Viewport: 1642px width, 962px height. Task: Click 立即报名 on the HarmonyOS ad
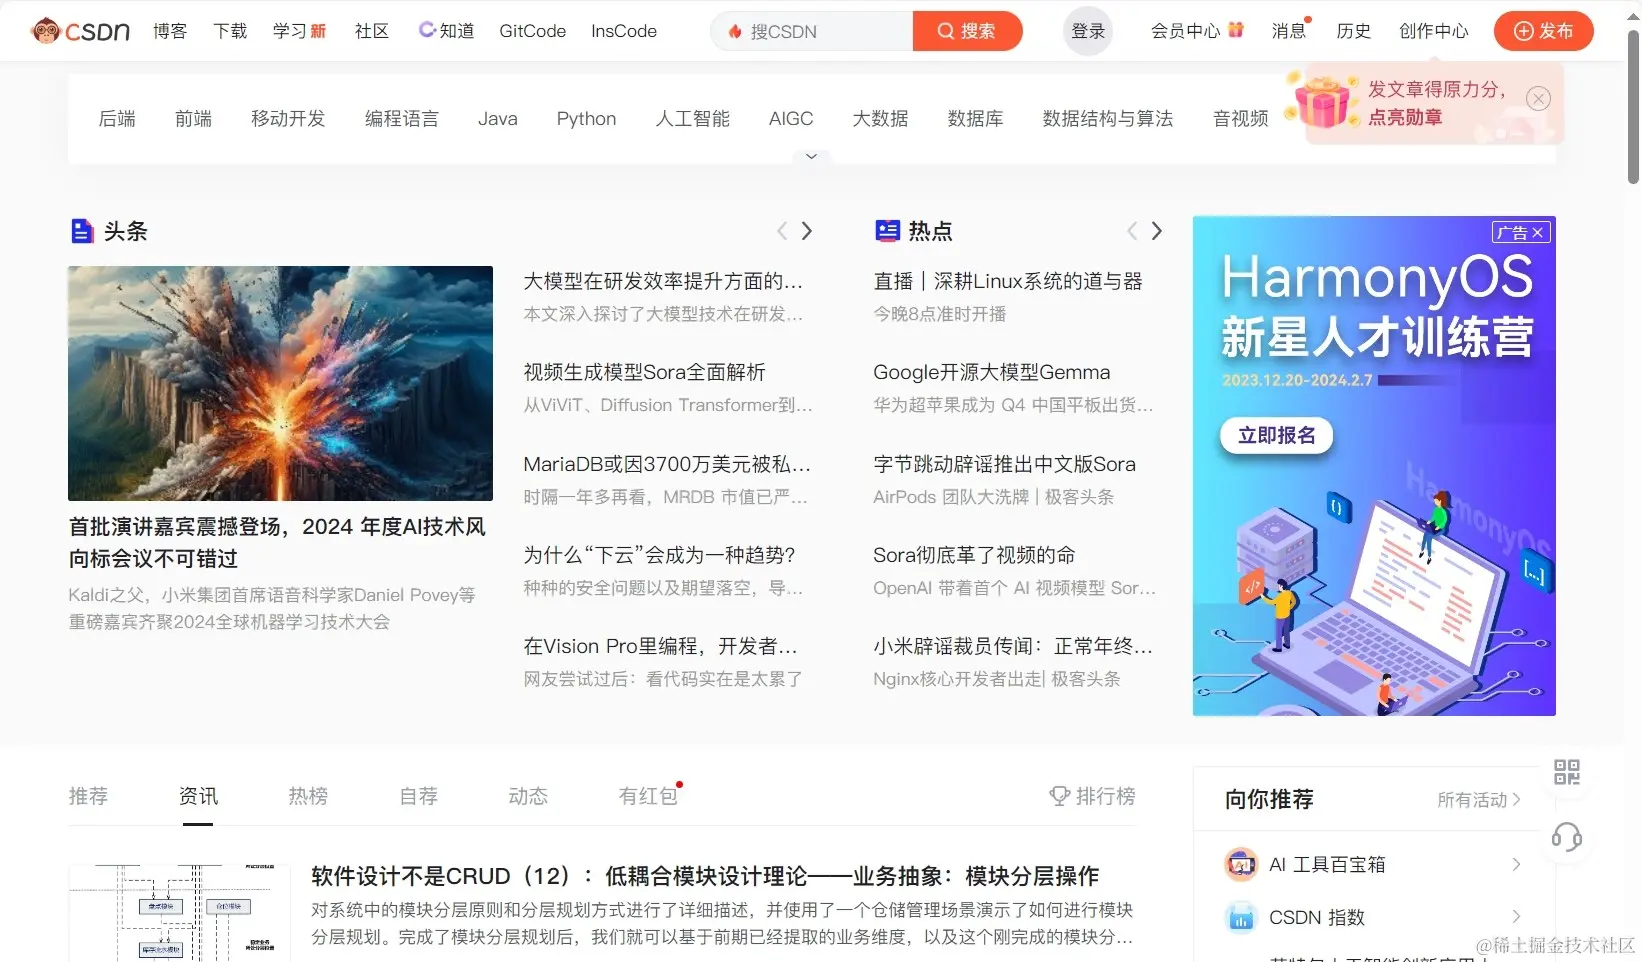1277,435
